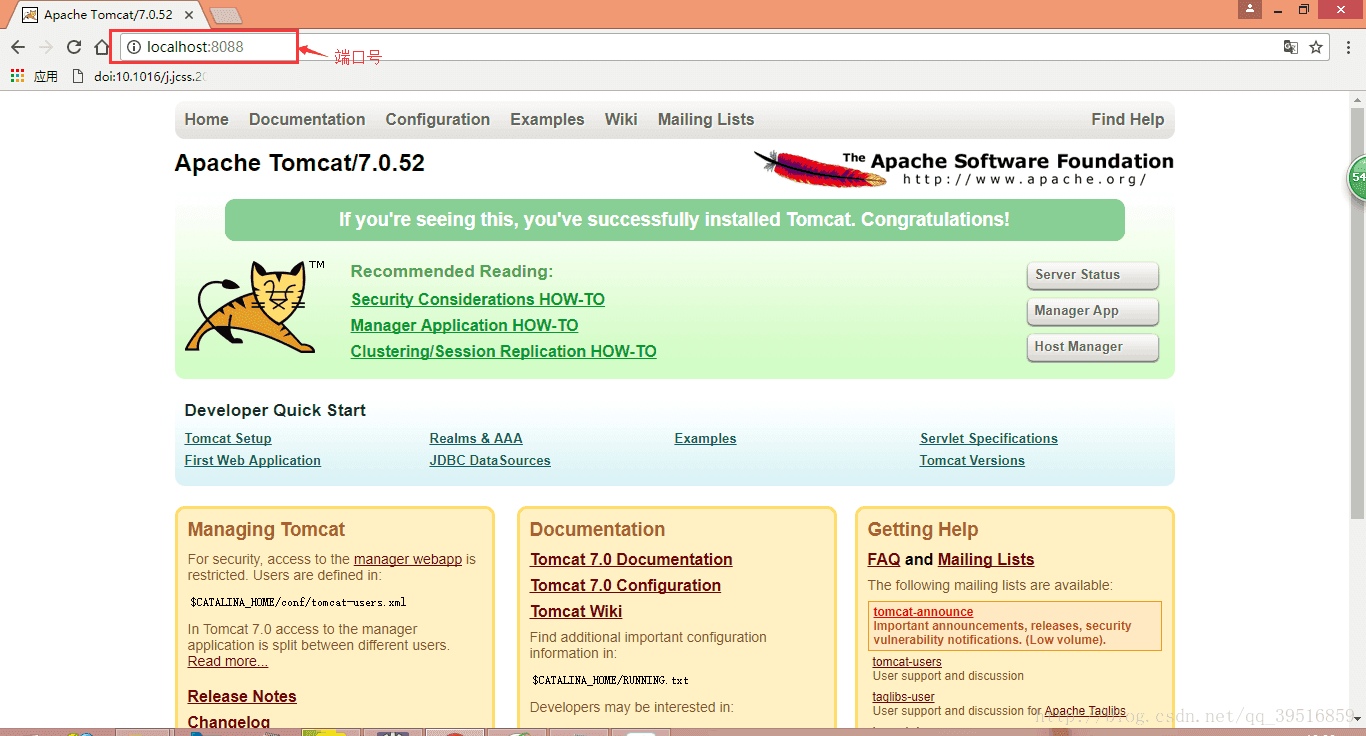The image size is (1366, 736).
Task: Open the Servlet Specifications link
Action: pyautogui.click(x=989, y=438)
